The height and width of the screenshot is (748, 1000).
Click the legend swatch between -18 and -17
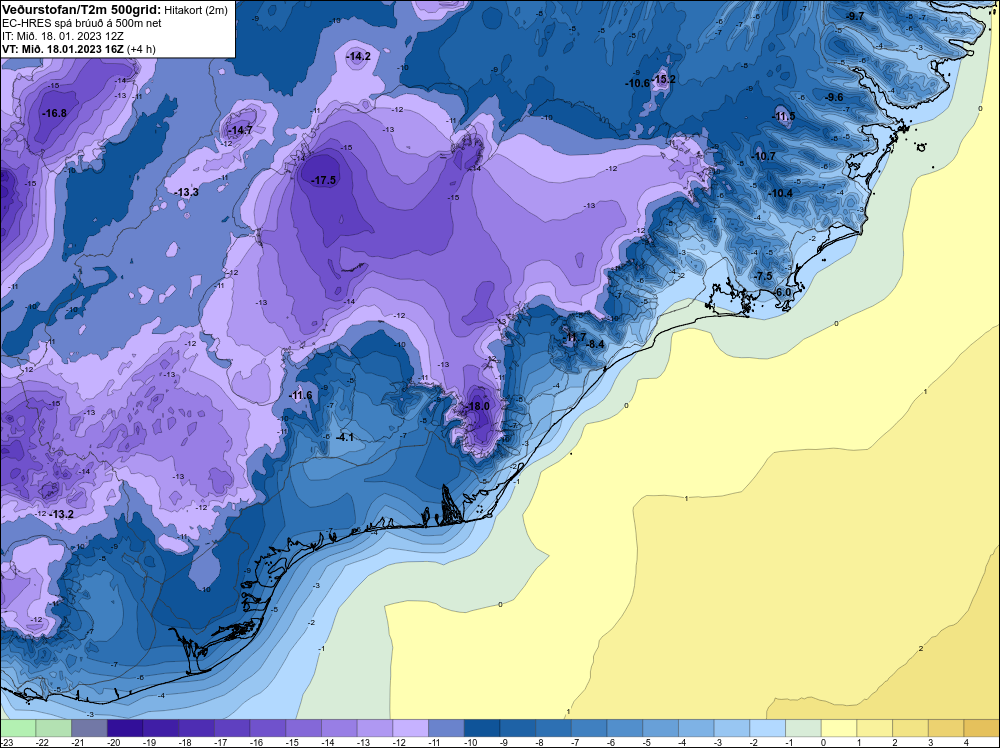(x=196, y=728)
